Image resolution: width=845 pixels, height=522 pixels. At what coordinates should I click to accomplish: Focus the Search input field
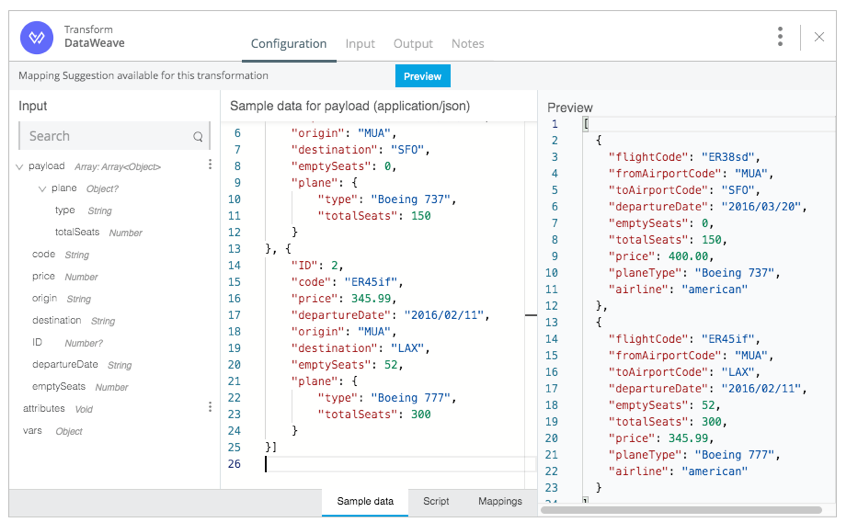click(x=113, y=136)
